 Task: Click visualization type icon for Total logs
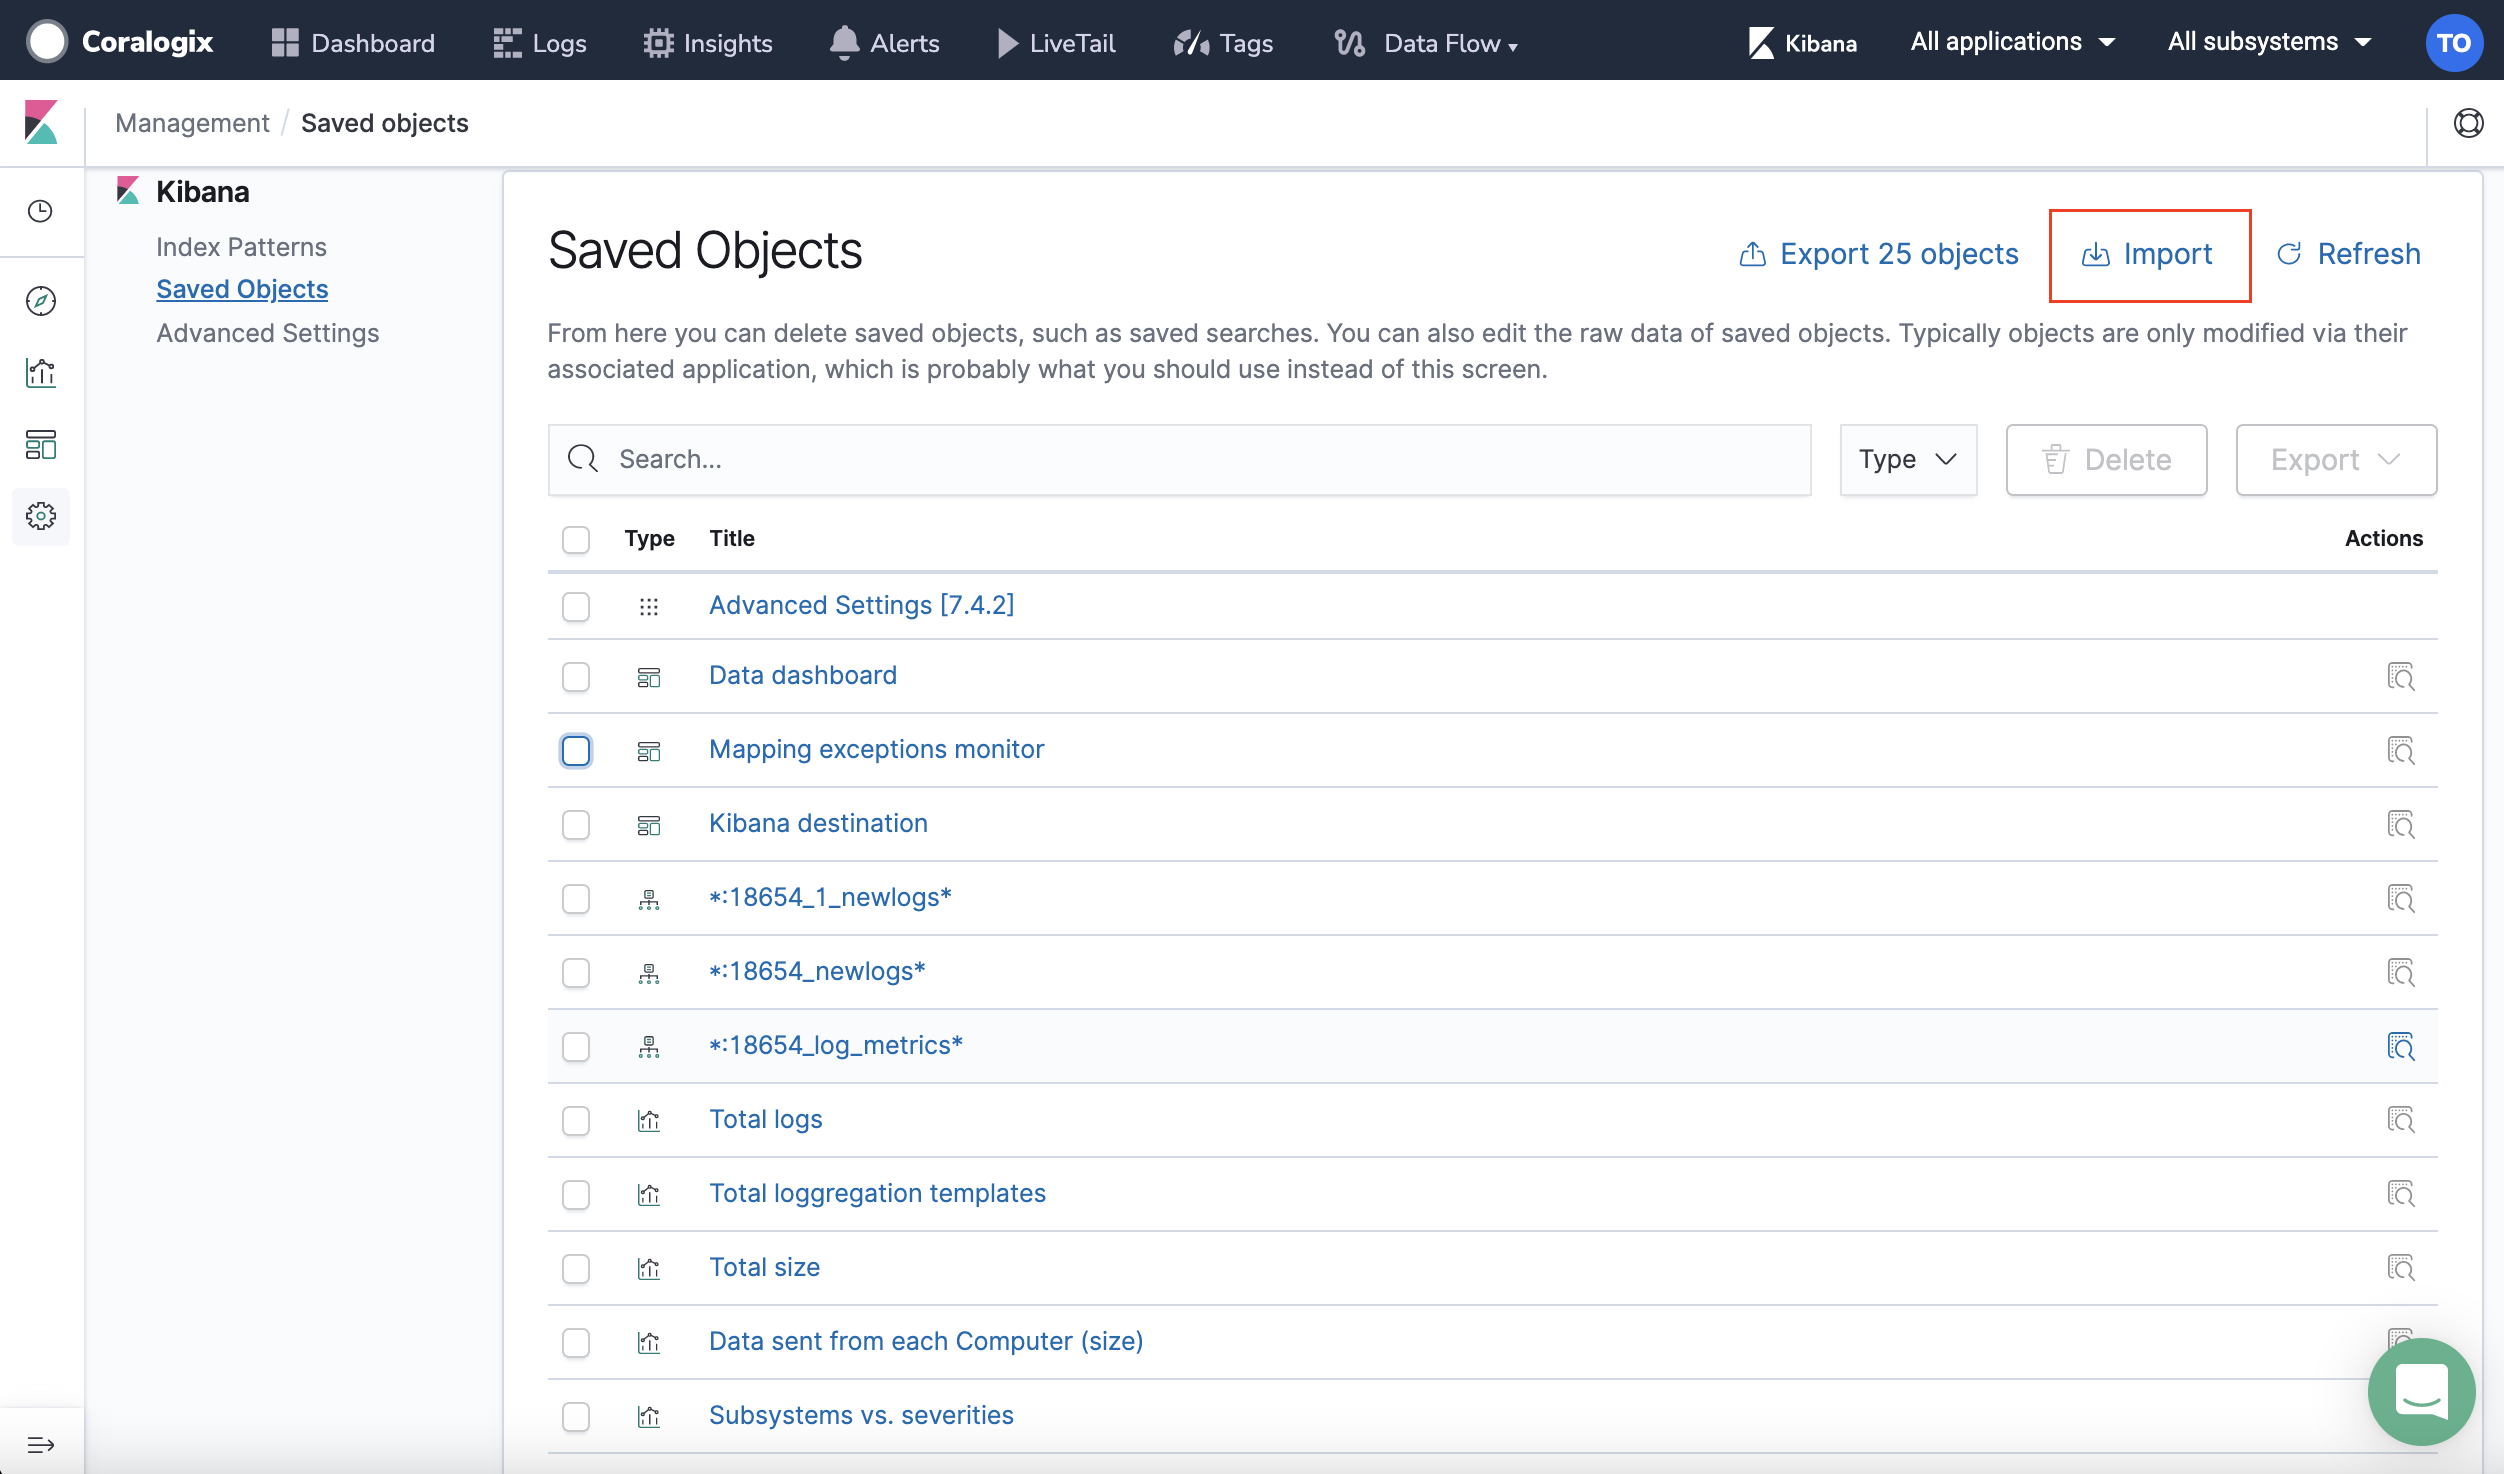[x=649, y=1120]
